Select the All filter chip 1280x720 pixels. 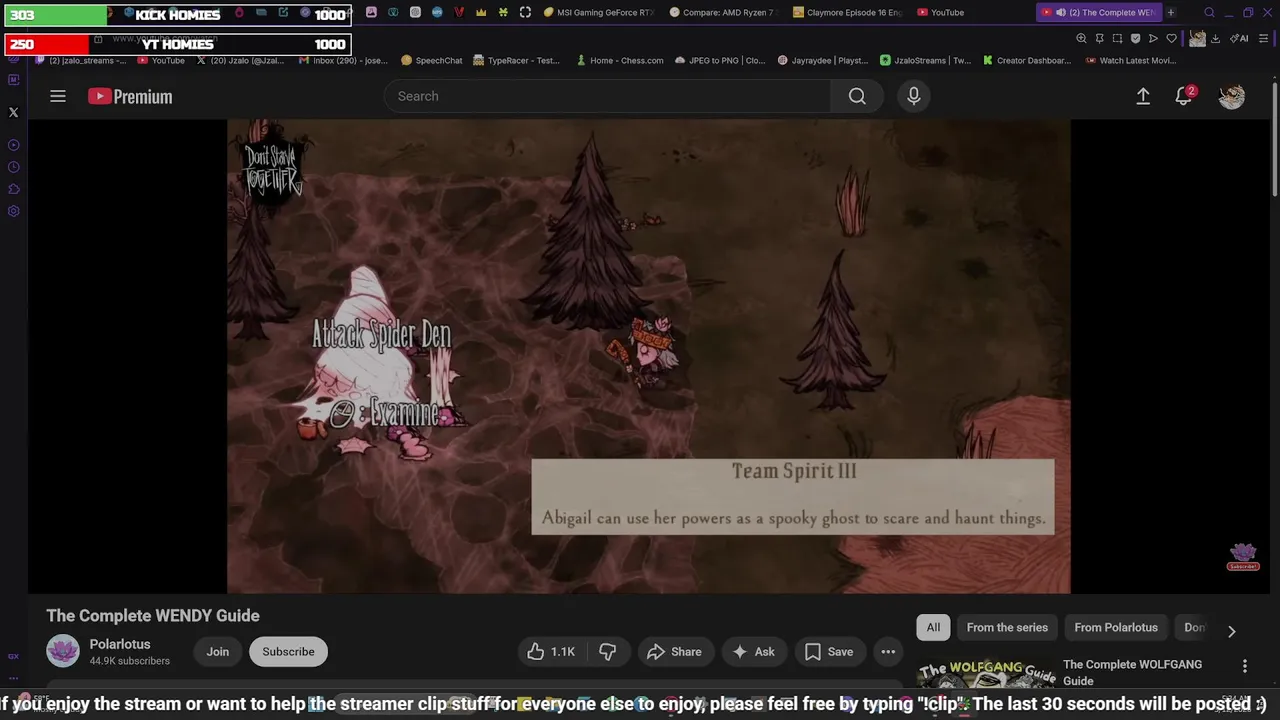933,628
